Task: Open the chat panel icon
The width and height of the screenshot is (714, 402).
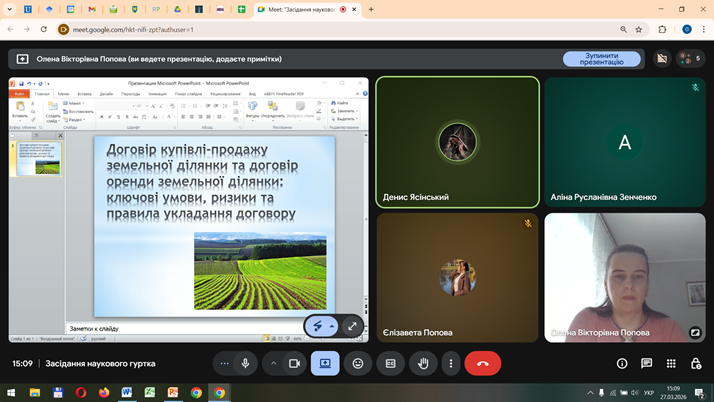Action: 647,364
